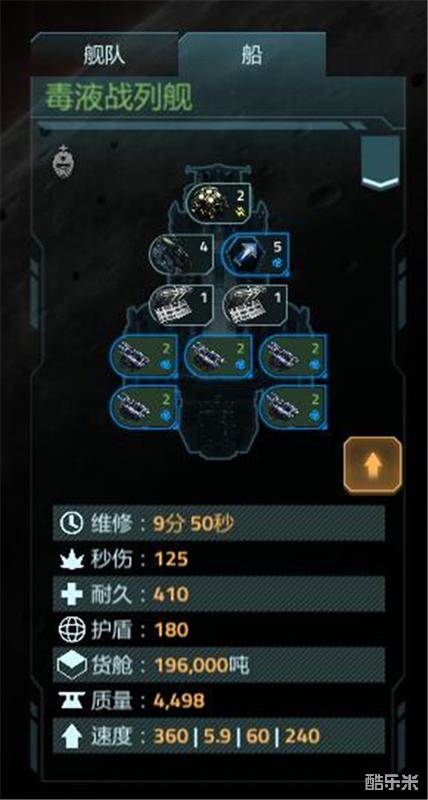The image size is (428, 800).
Task: Select the top-right weapon turret slot
Action: [293, 356]
